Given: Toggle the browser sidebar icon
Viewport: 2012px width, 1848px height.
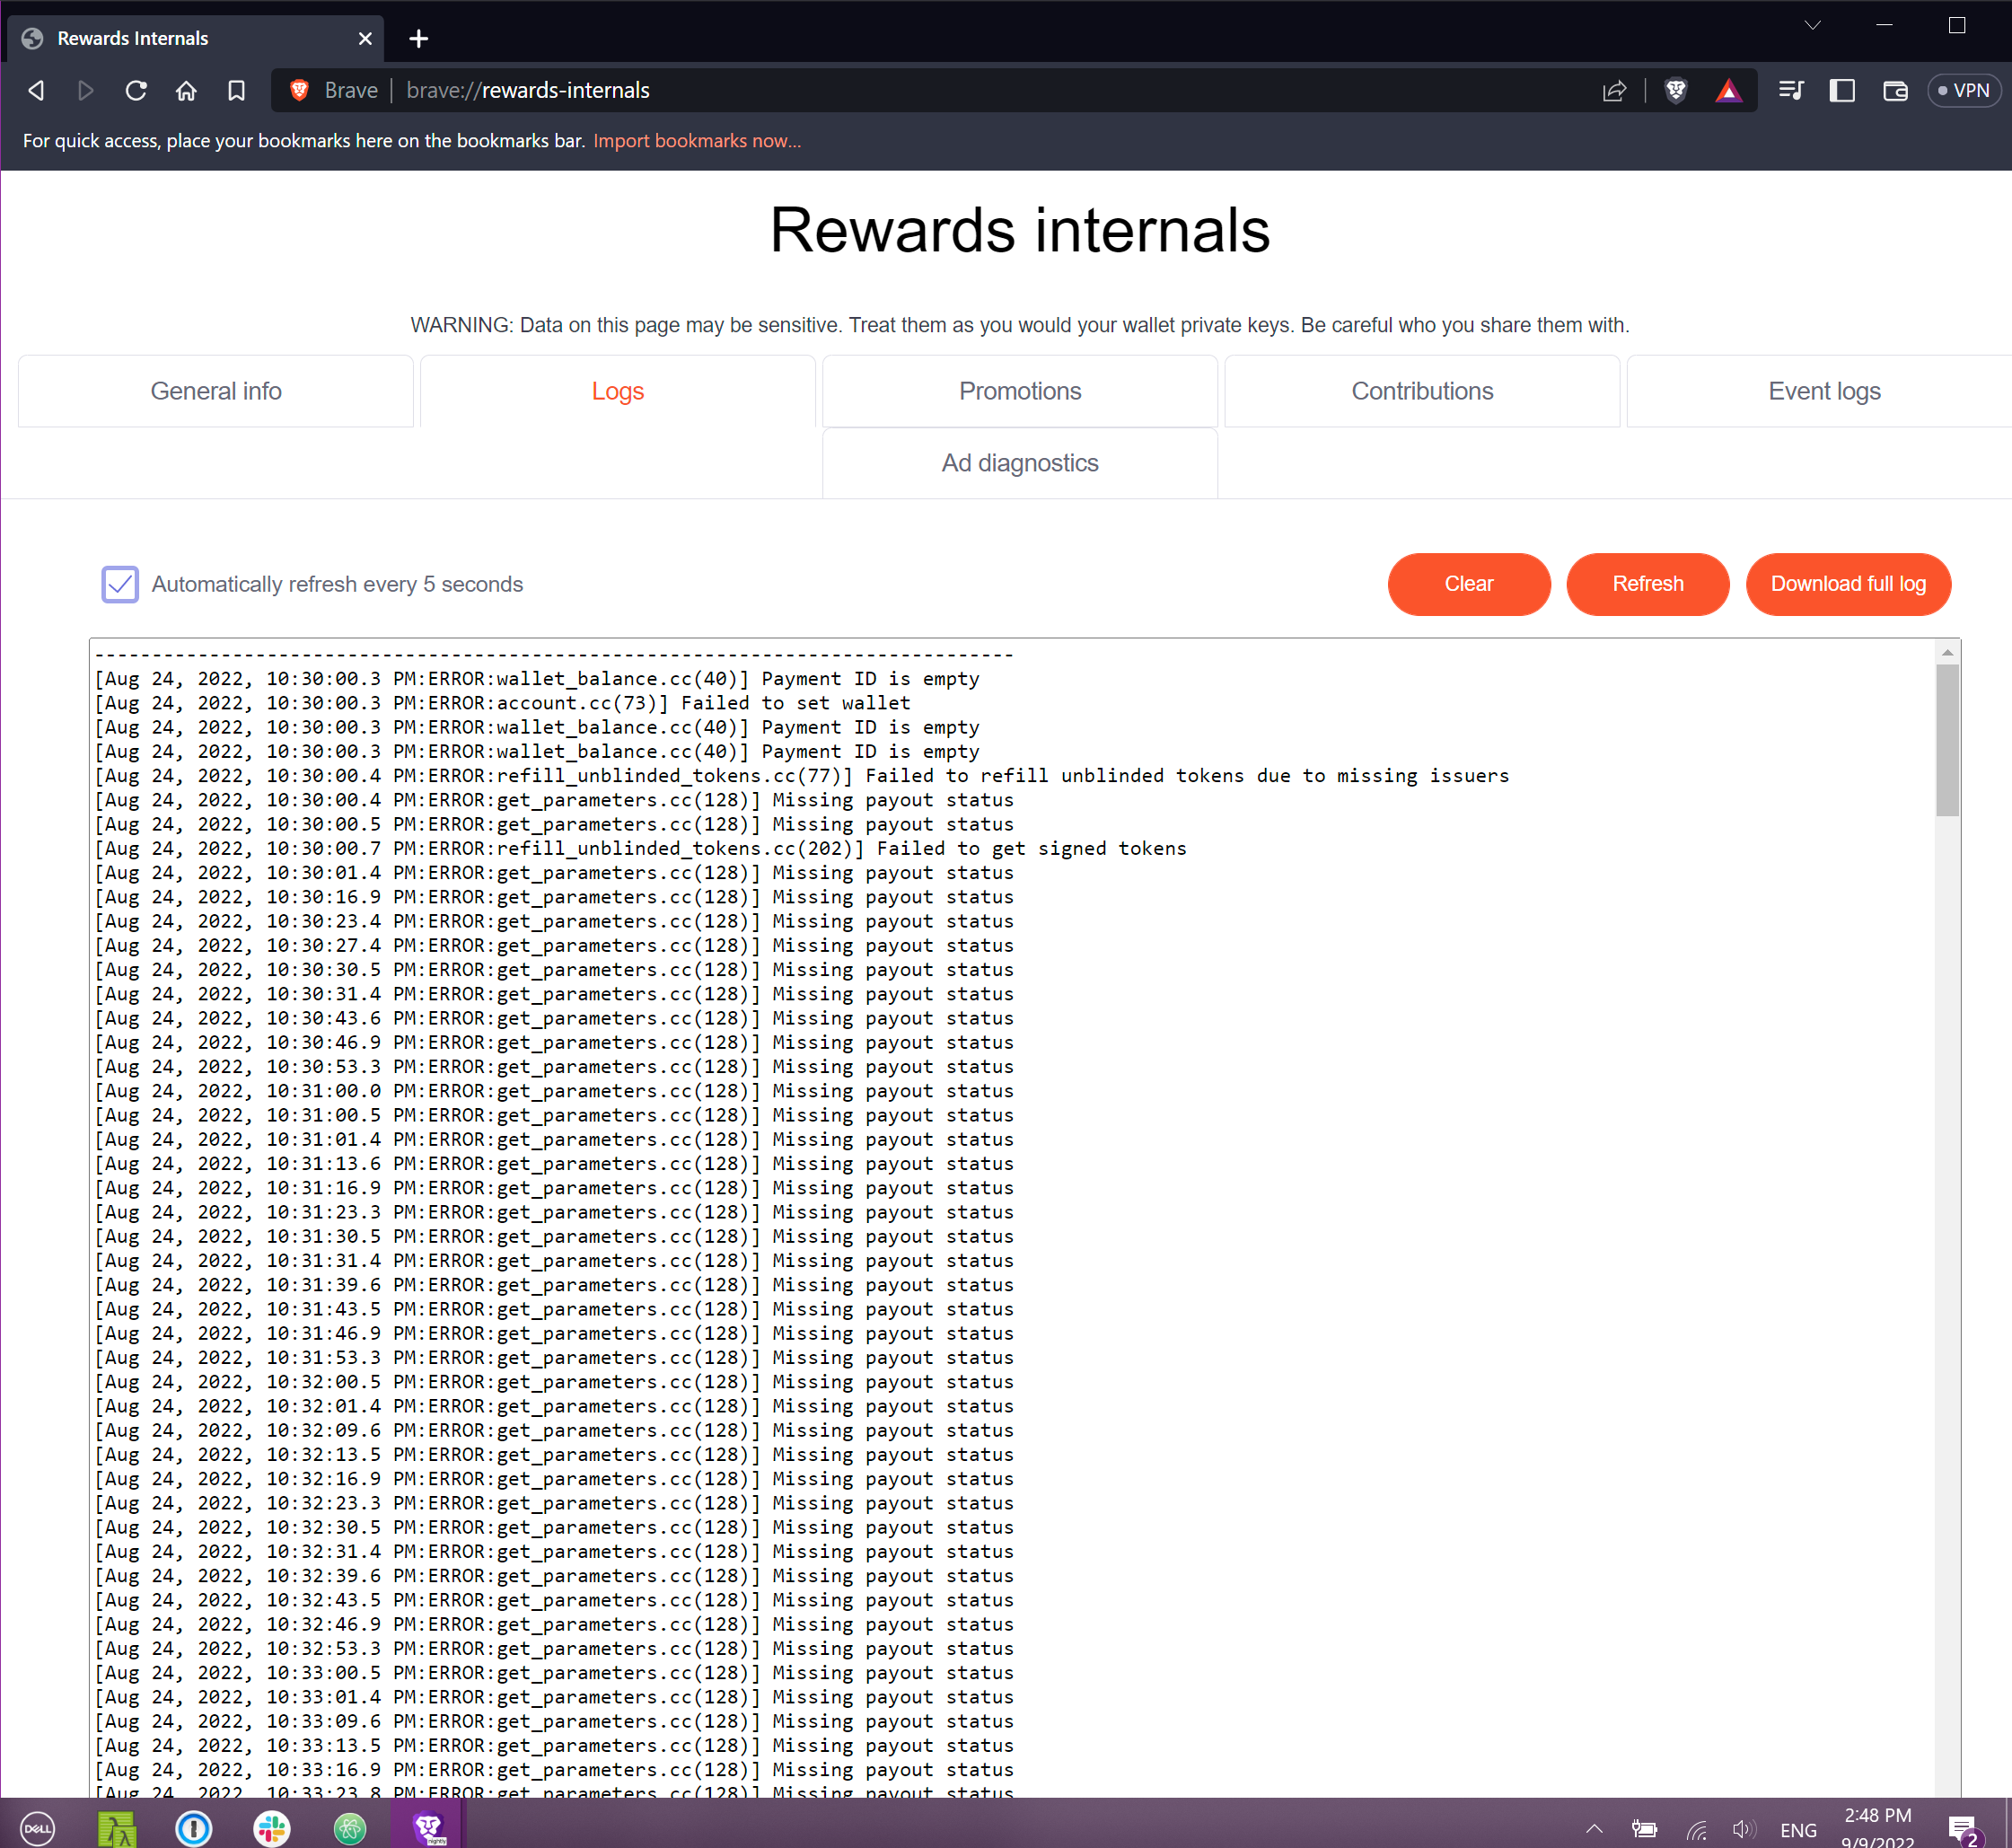Looking at the screenshot, I should point(1843,90).
